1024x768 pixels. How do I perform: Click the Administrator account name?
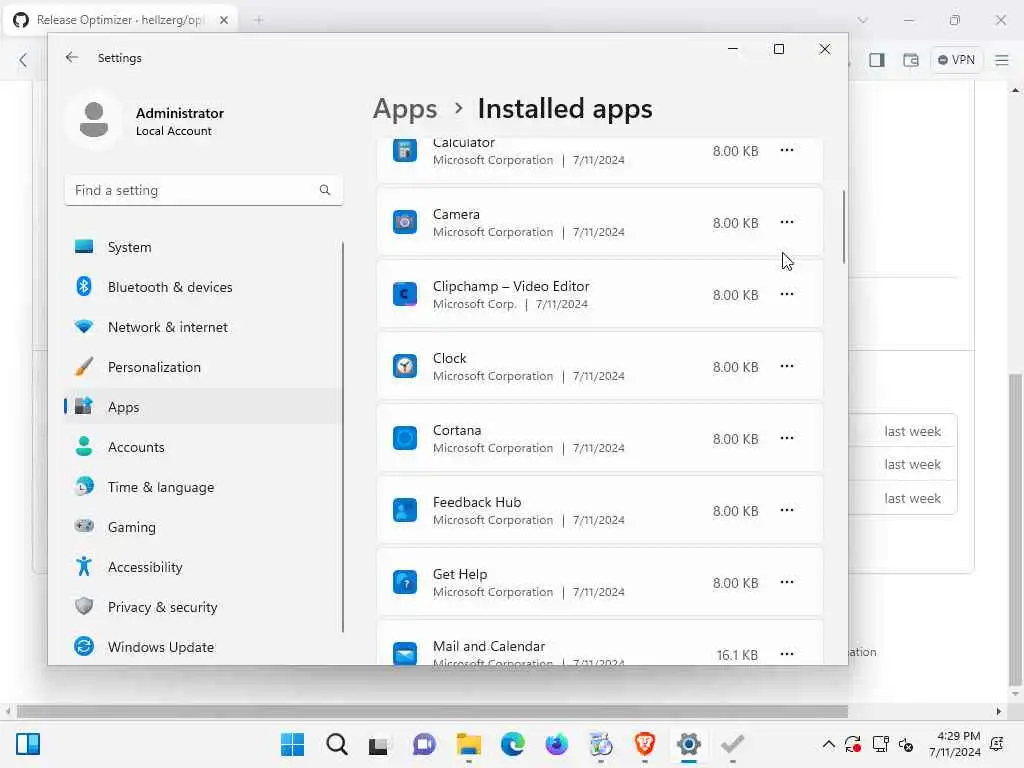pos(180,113)
